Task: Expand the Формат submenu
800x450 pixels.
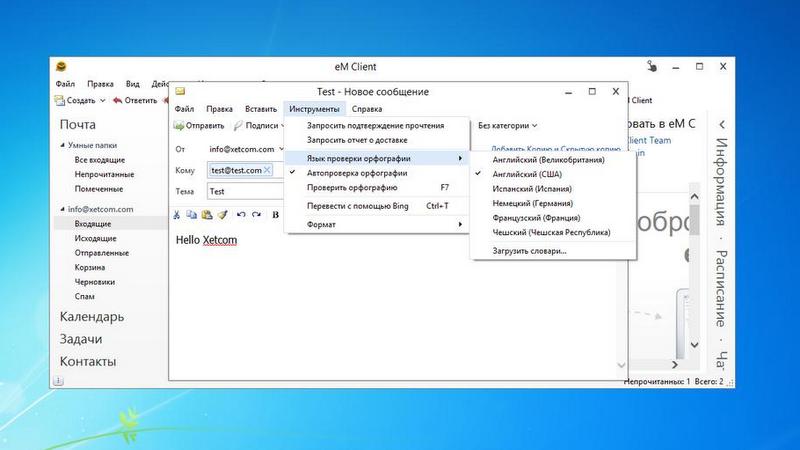Action: 377,224
